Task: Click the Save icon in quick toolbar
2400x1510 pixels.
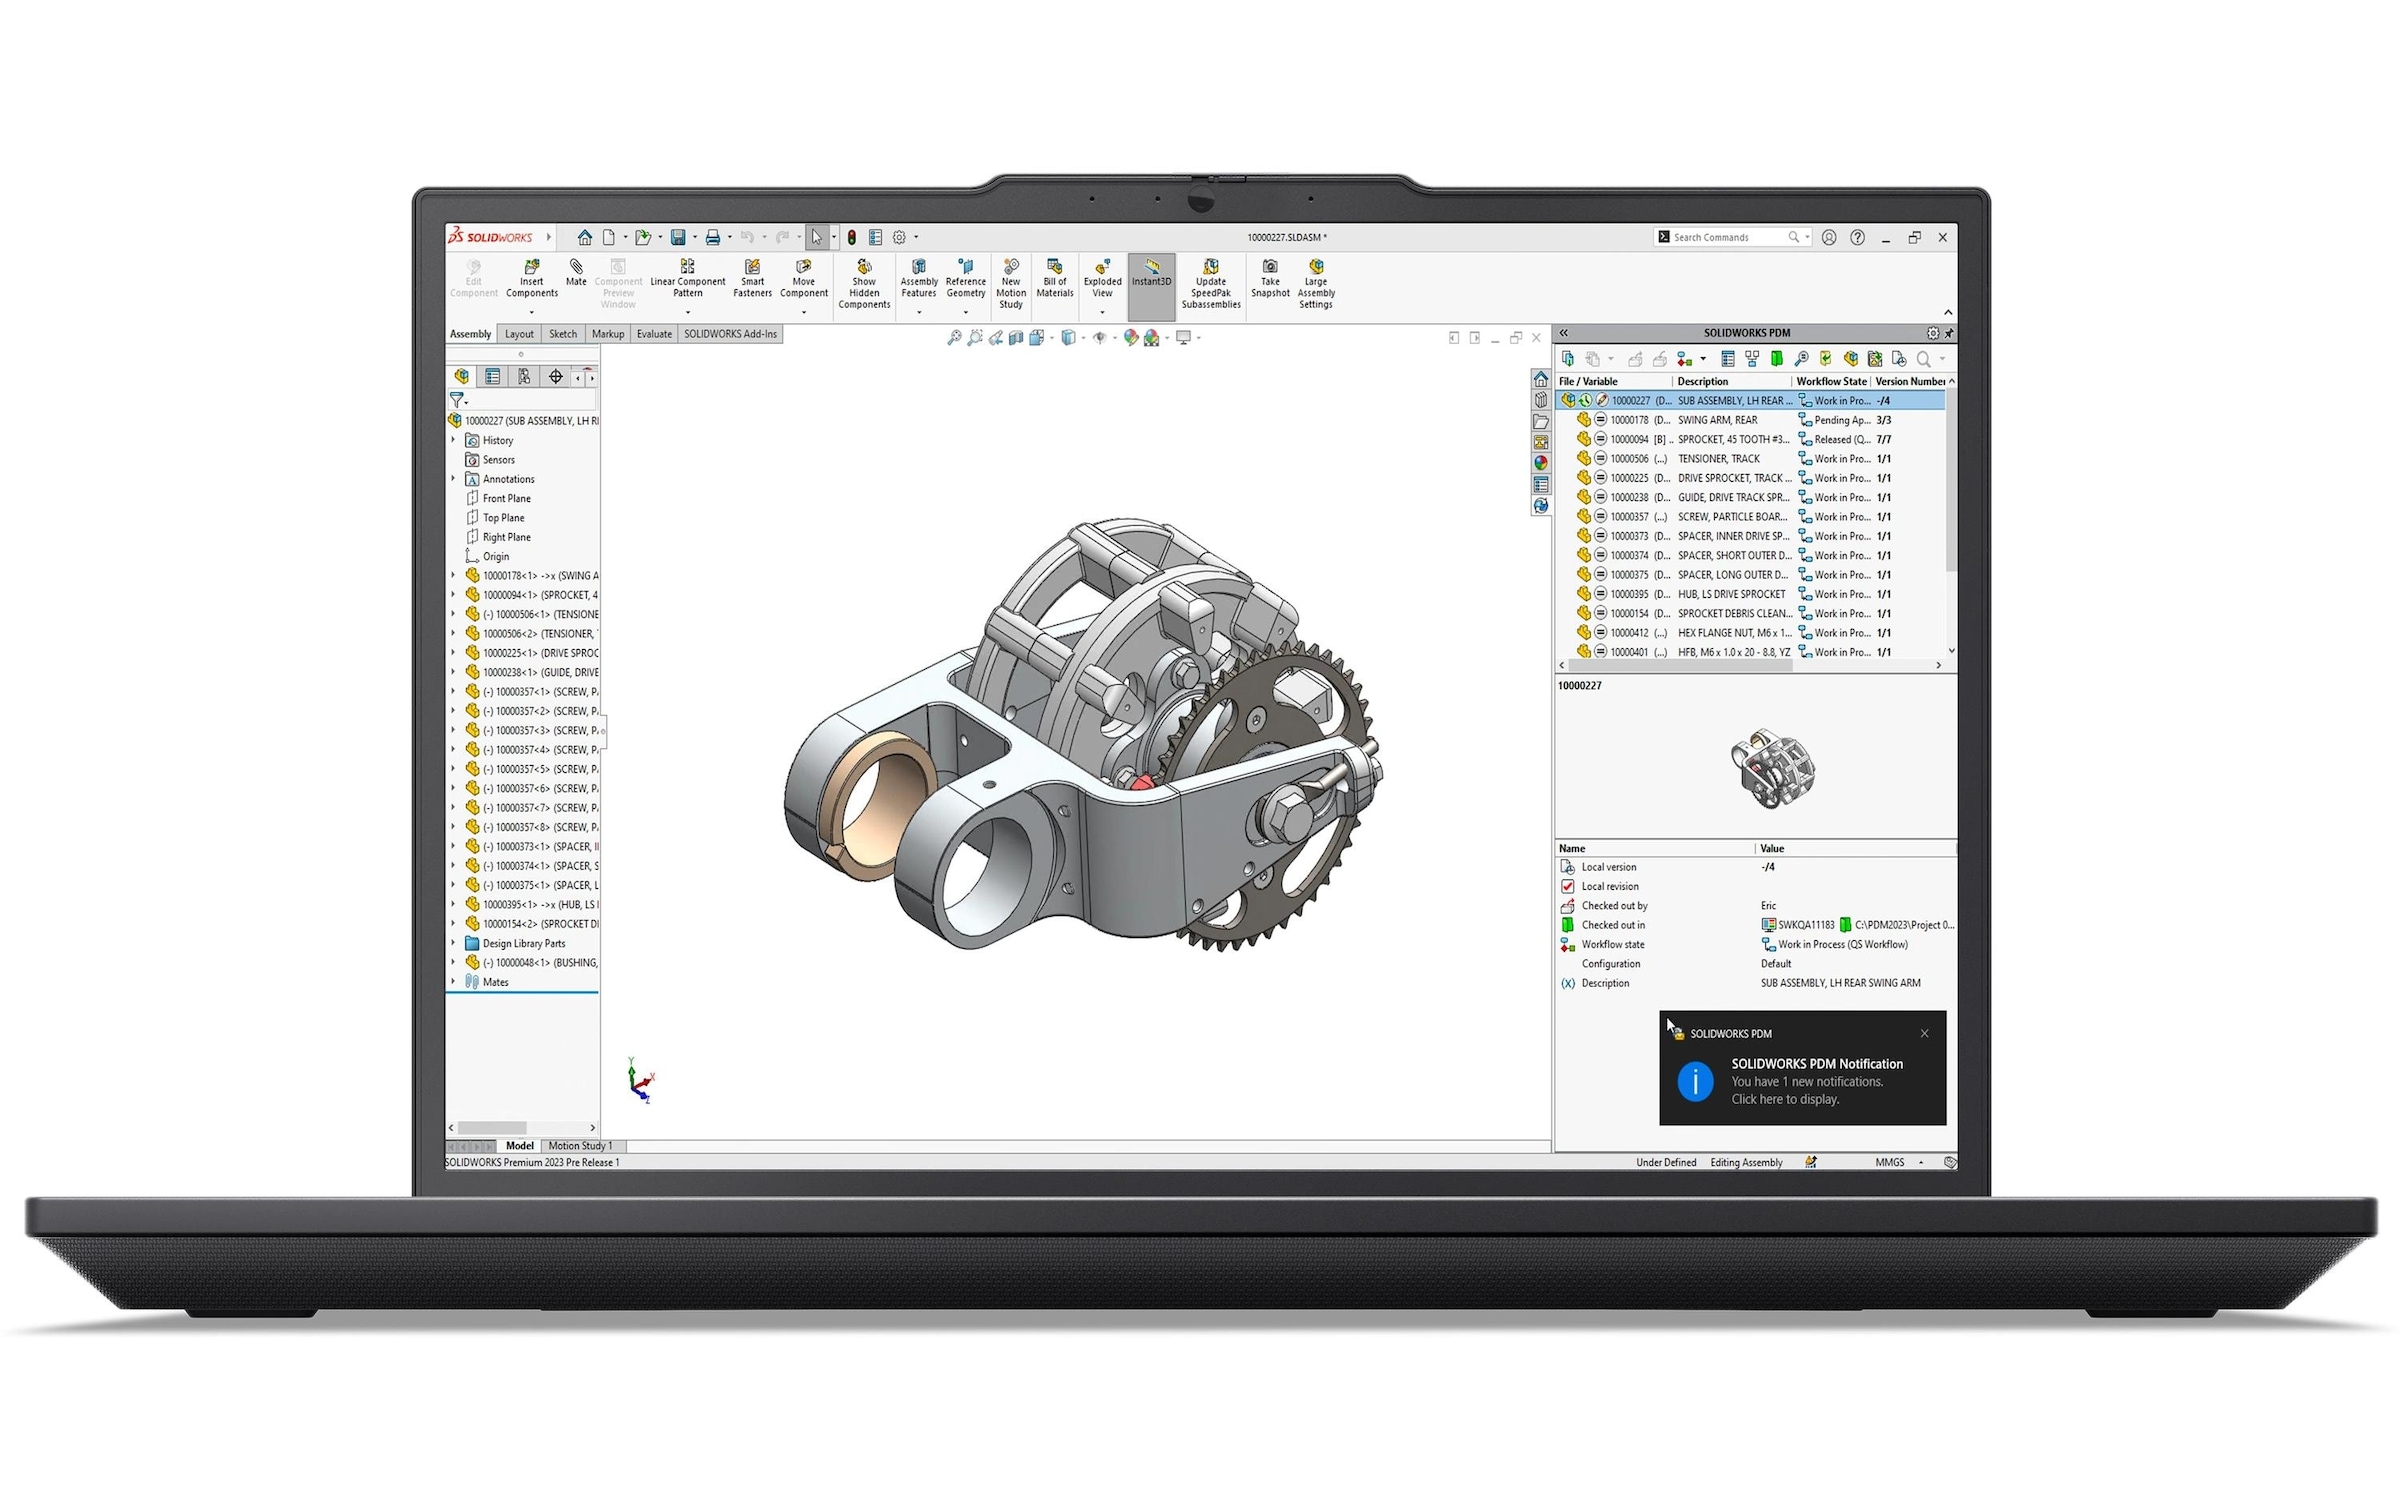Action: point(678,237)
